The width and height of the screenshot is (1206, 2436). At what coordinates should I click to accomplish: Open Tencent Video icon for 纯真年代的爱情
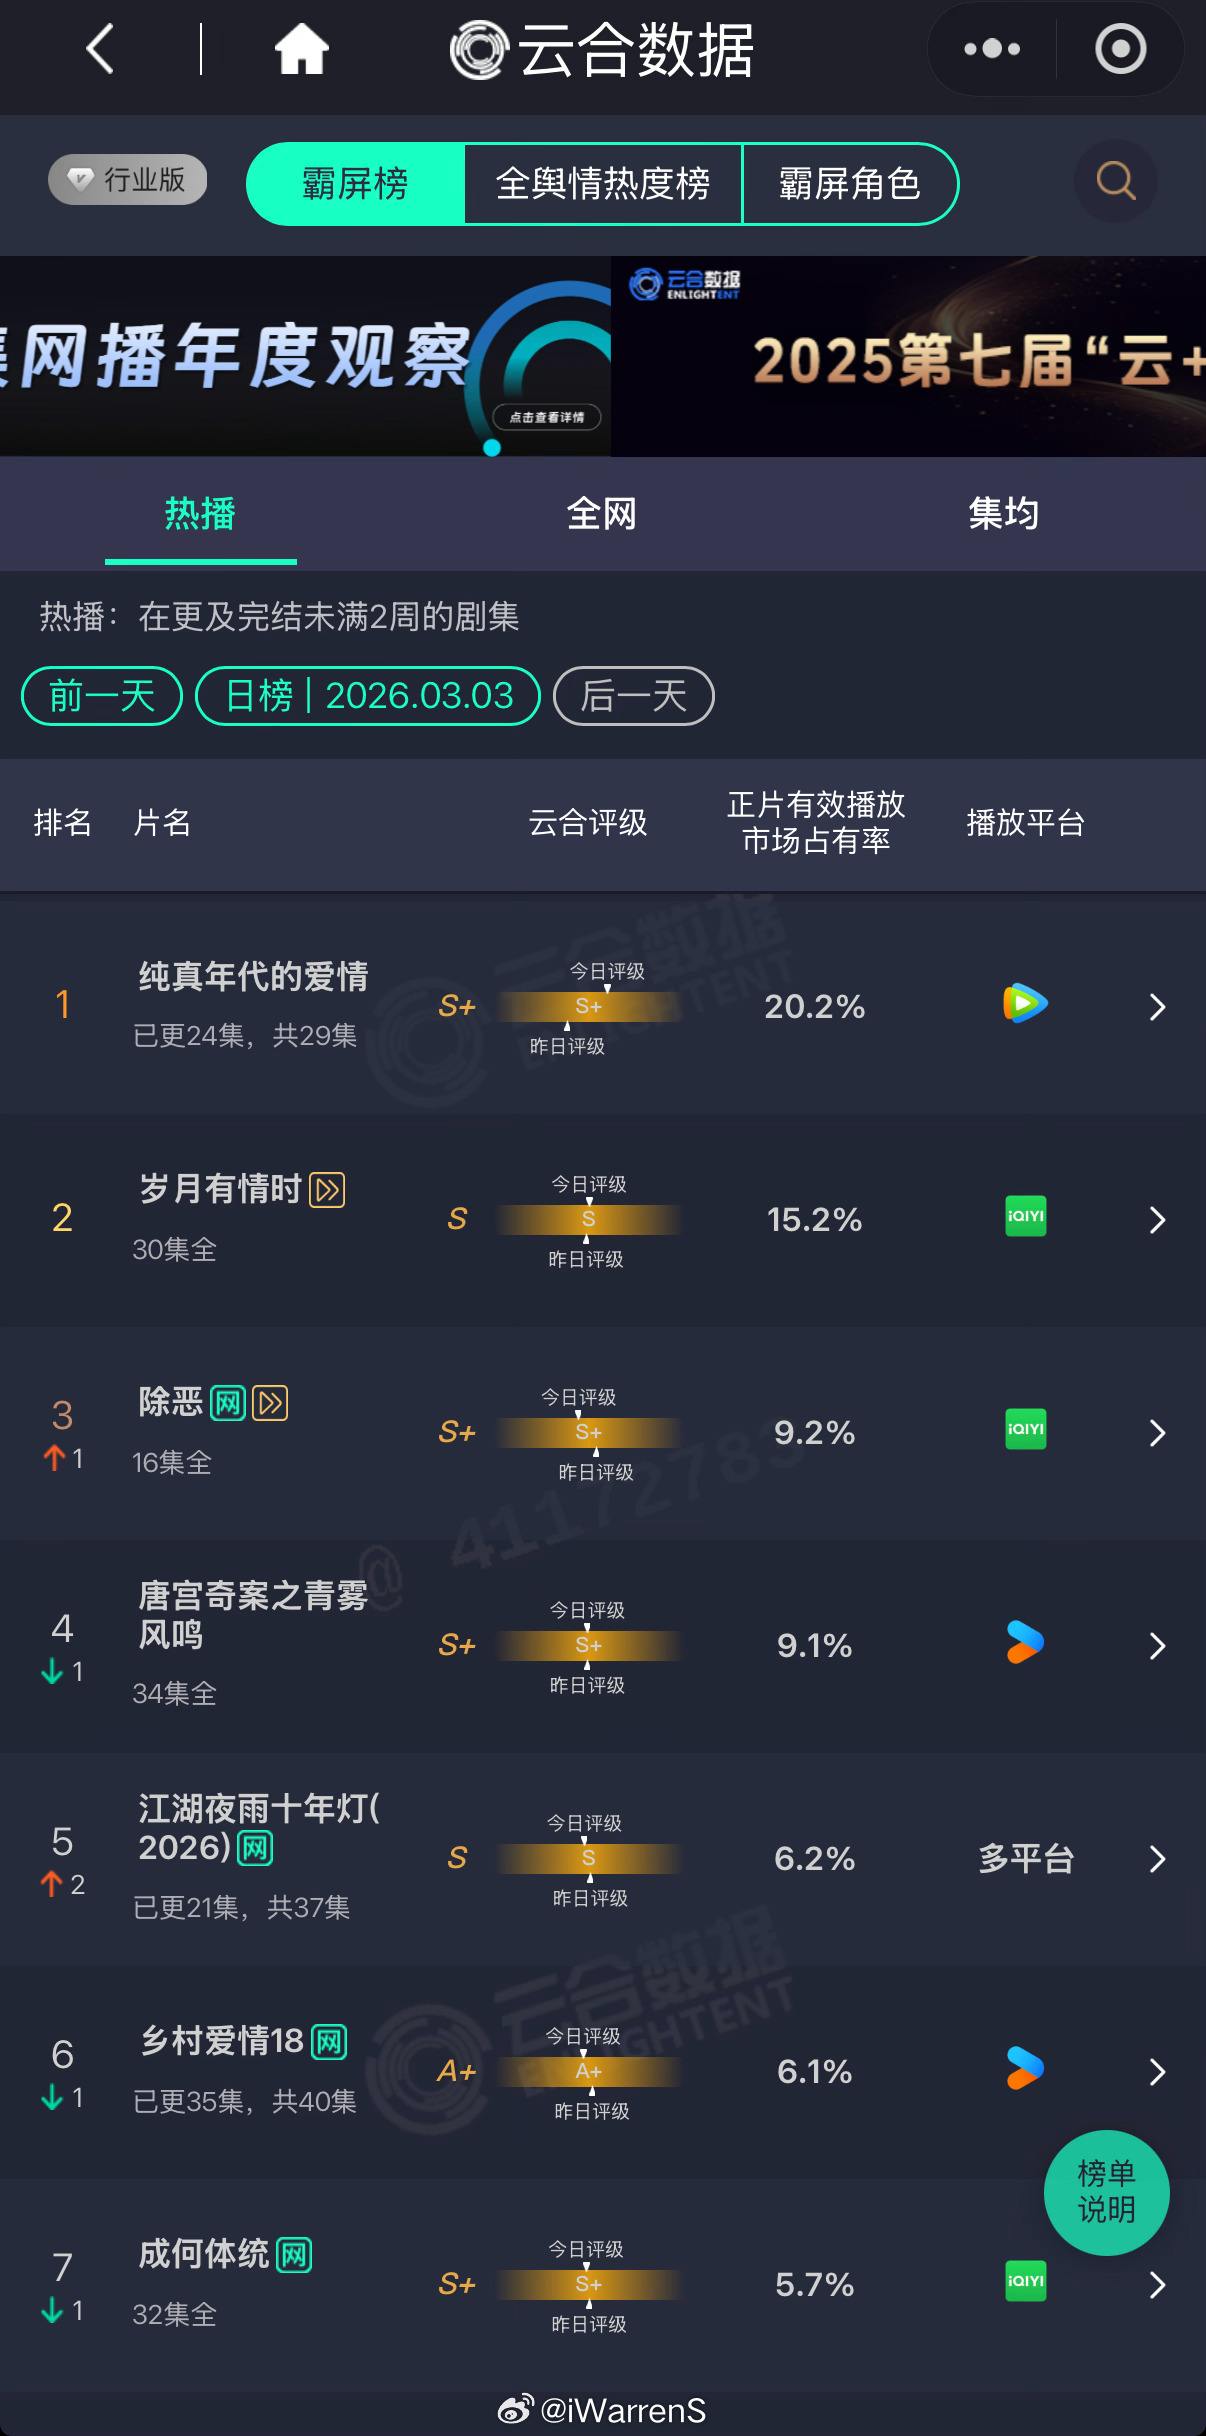pyautogui.click(x=1023, y=1005)
